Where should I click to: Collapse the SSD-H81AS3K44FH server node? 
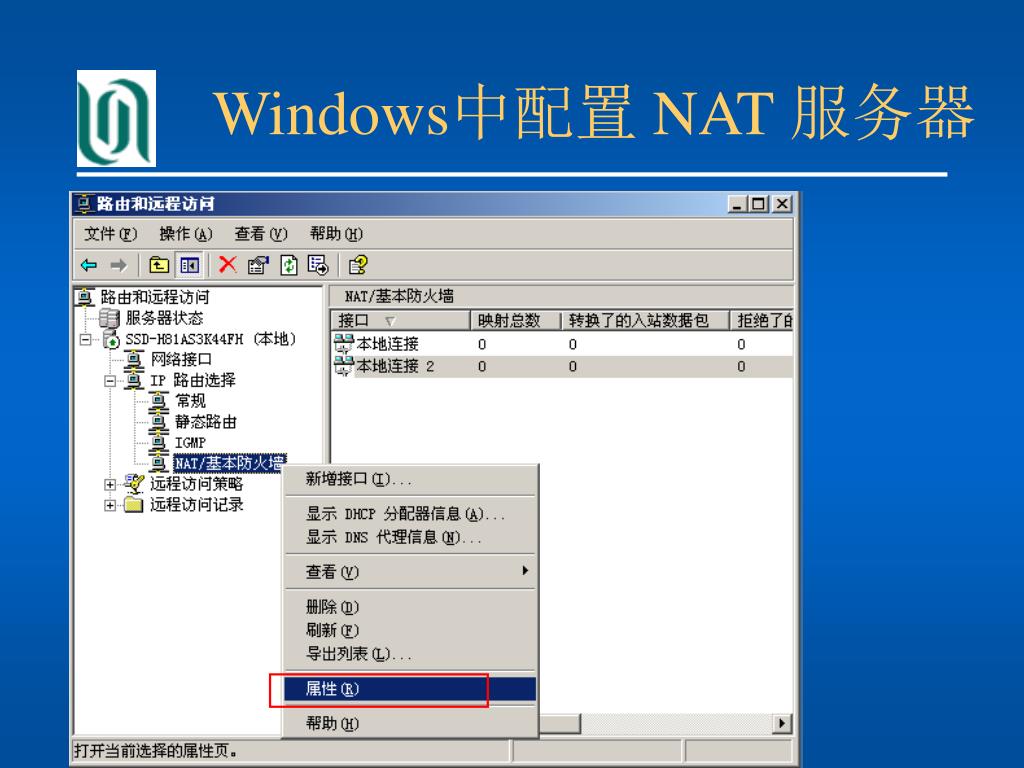point(85,340)
